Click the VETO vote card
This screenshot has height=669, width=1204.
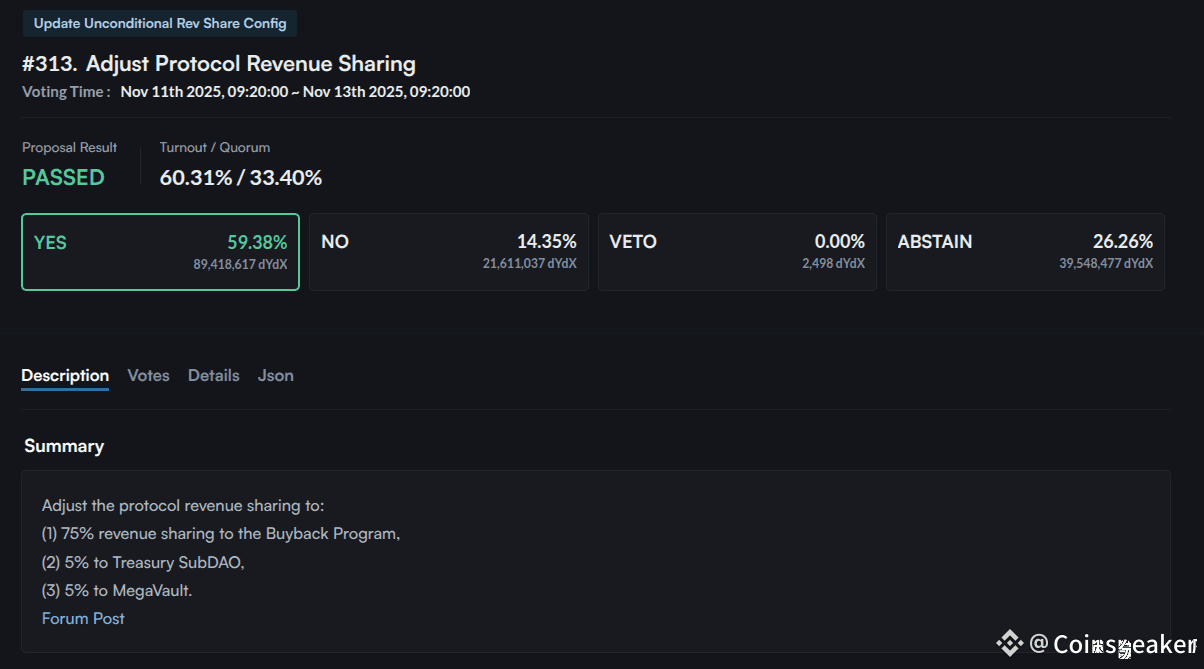tap(737, 252)
